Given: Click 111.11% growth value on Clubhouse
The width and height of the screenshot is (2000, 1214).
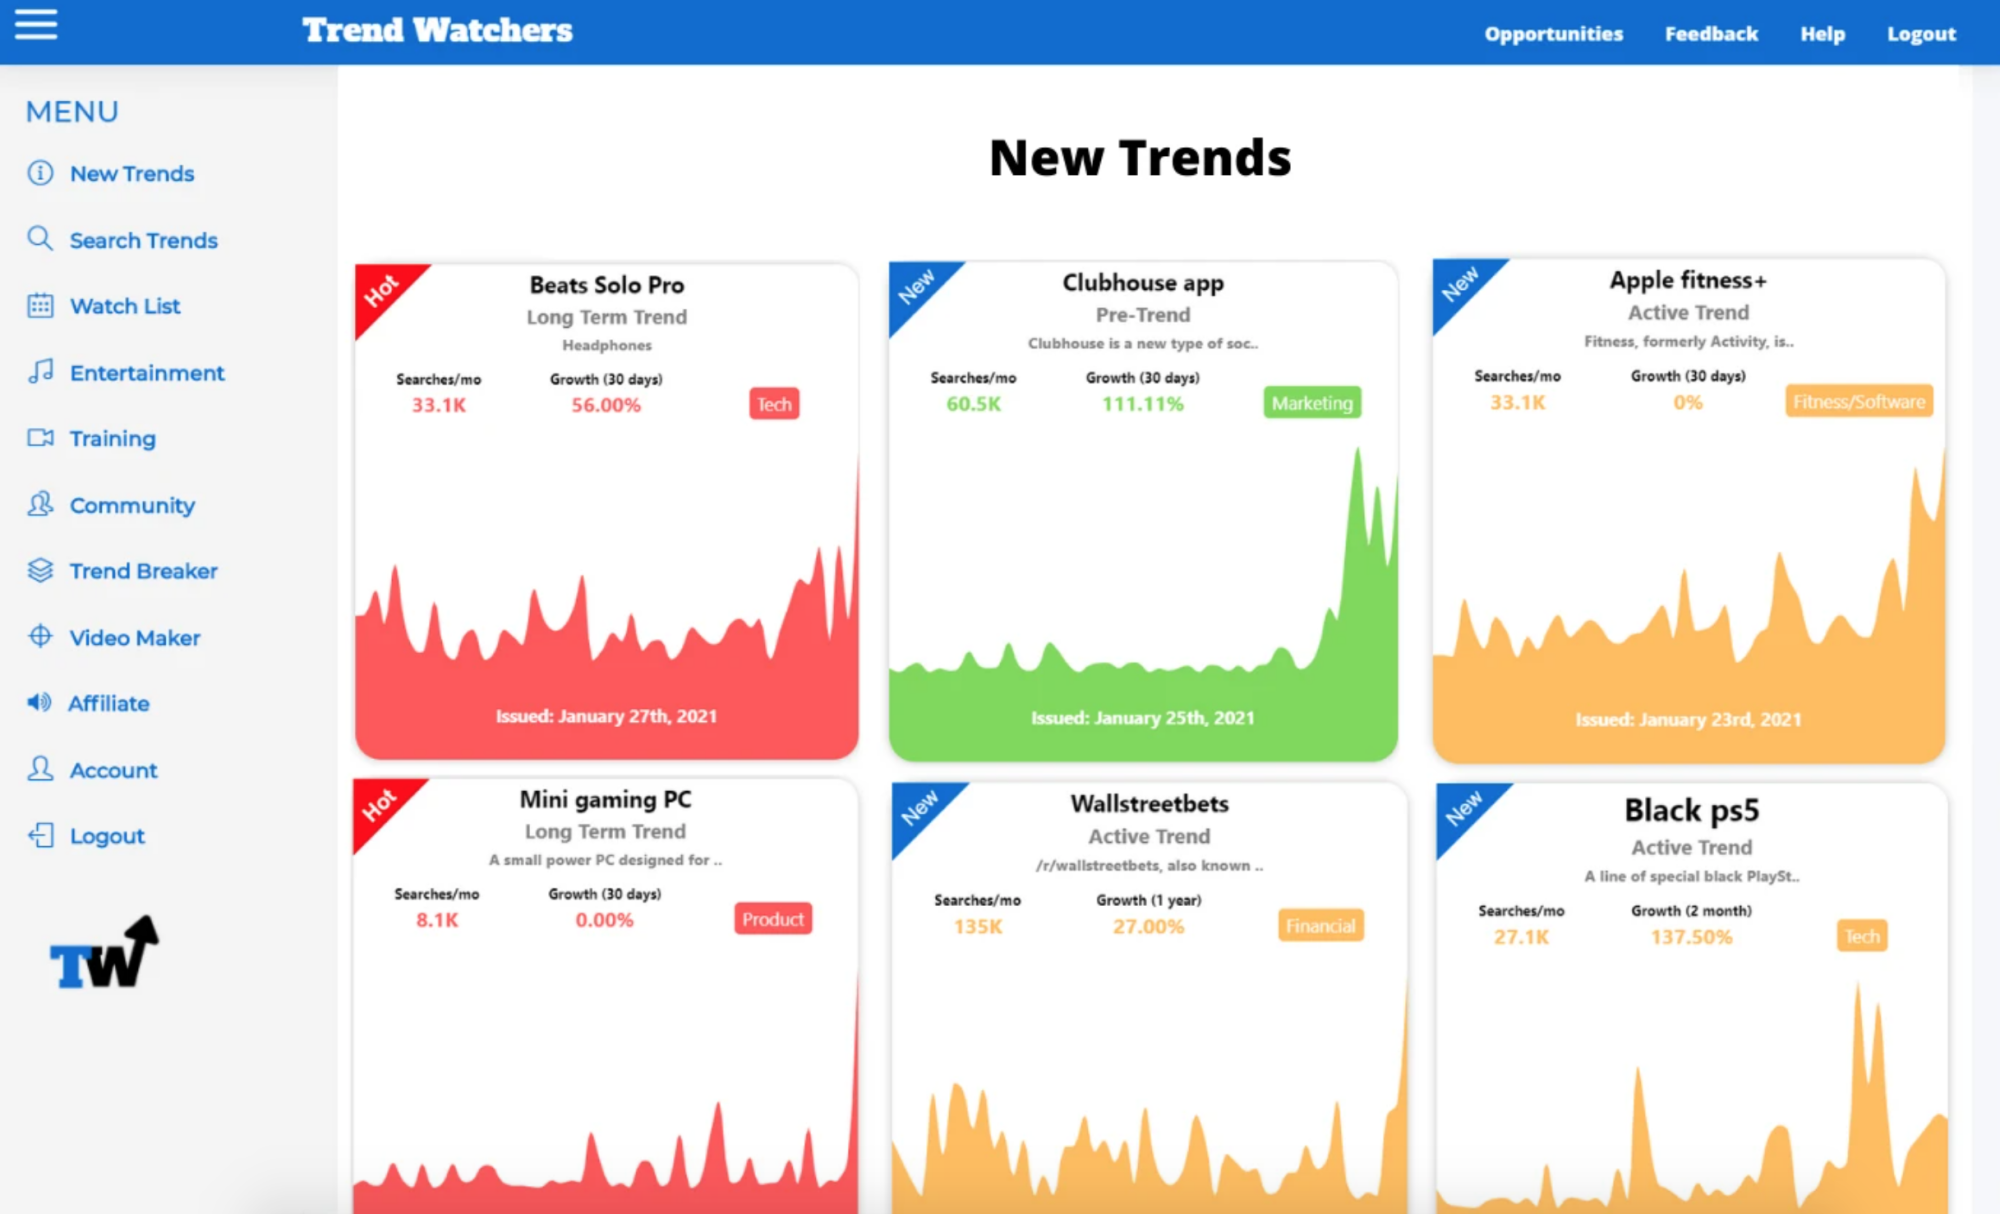Looking at the screenshot, I should [1142, 404].
